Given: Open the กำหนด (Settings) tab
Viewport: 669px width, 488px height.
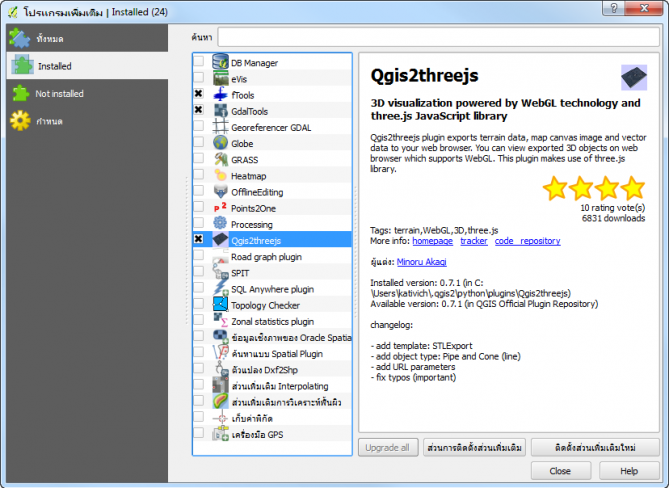Looking at the screenshot, I should [x=87, y=121].
